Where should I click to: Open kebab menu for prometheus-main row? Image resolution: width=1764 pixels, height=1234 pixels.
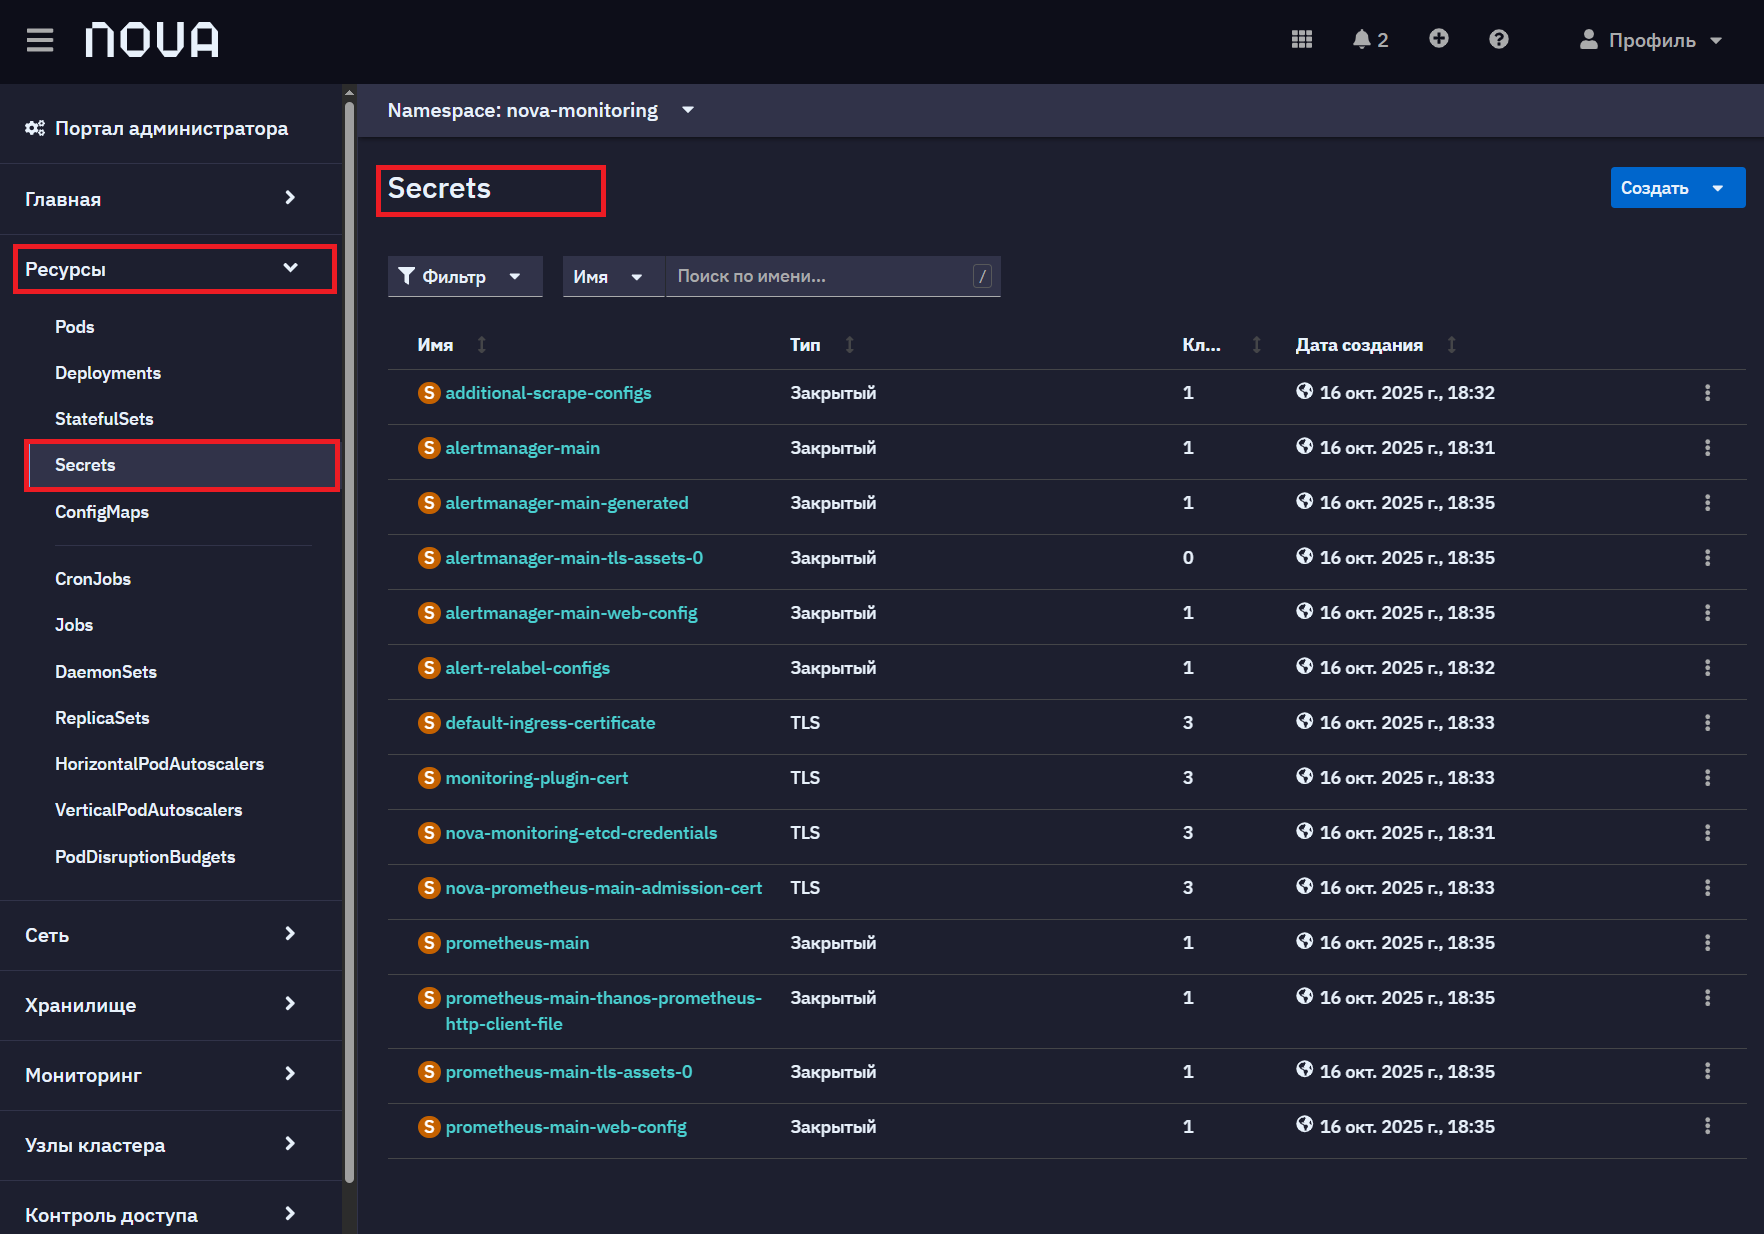[x=1707, y=943]
